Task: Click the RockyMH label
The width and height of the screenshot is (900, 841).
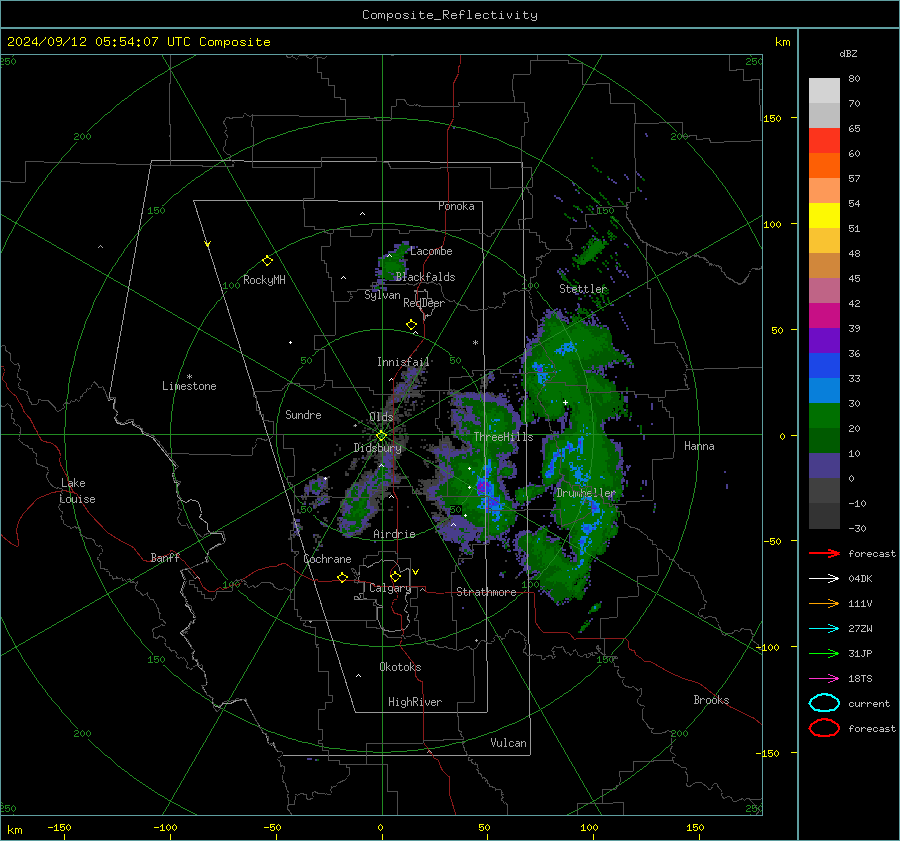Action: click(x=264, y=280)
